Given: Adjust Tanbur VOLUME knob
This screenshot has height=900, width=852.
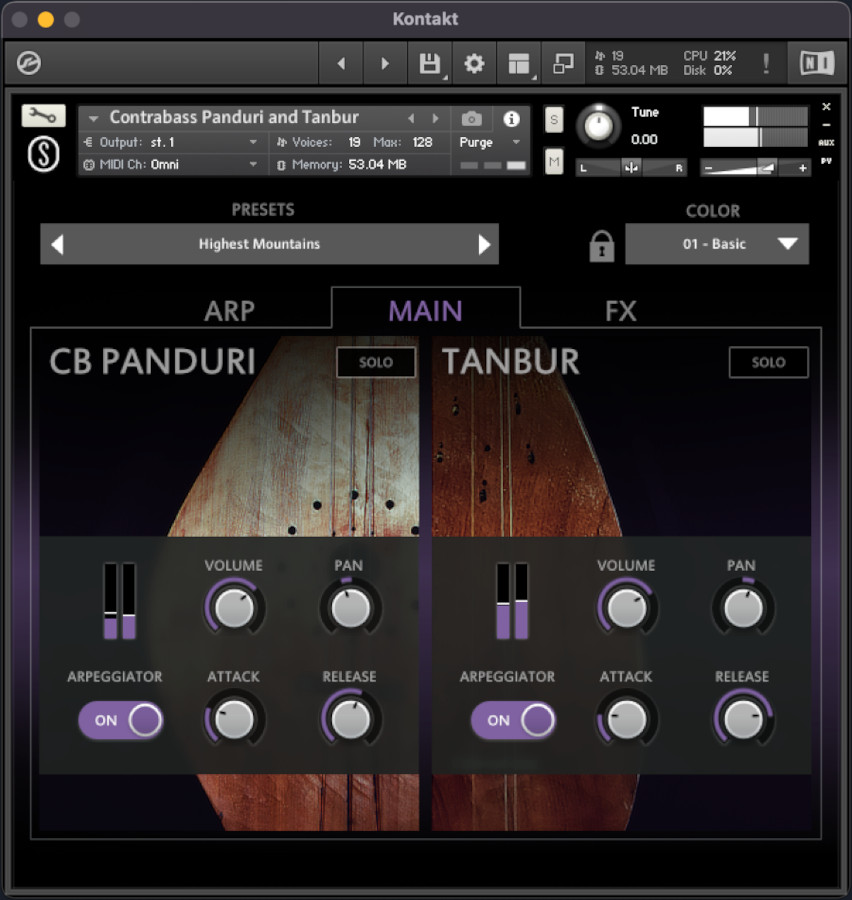Looking at the screenshot, I should (x=626, y=608).
